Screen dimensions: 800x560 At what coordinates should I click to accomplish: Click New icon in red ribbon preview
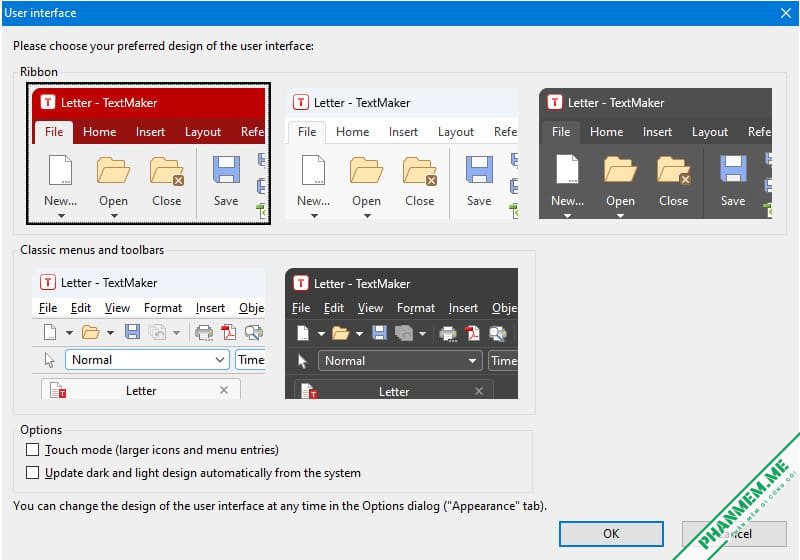60,170
